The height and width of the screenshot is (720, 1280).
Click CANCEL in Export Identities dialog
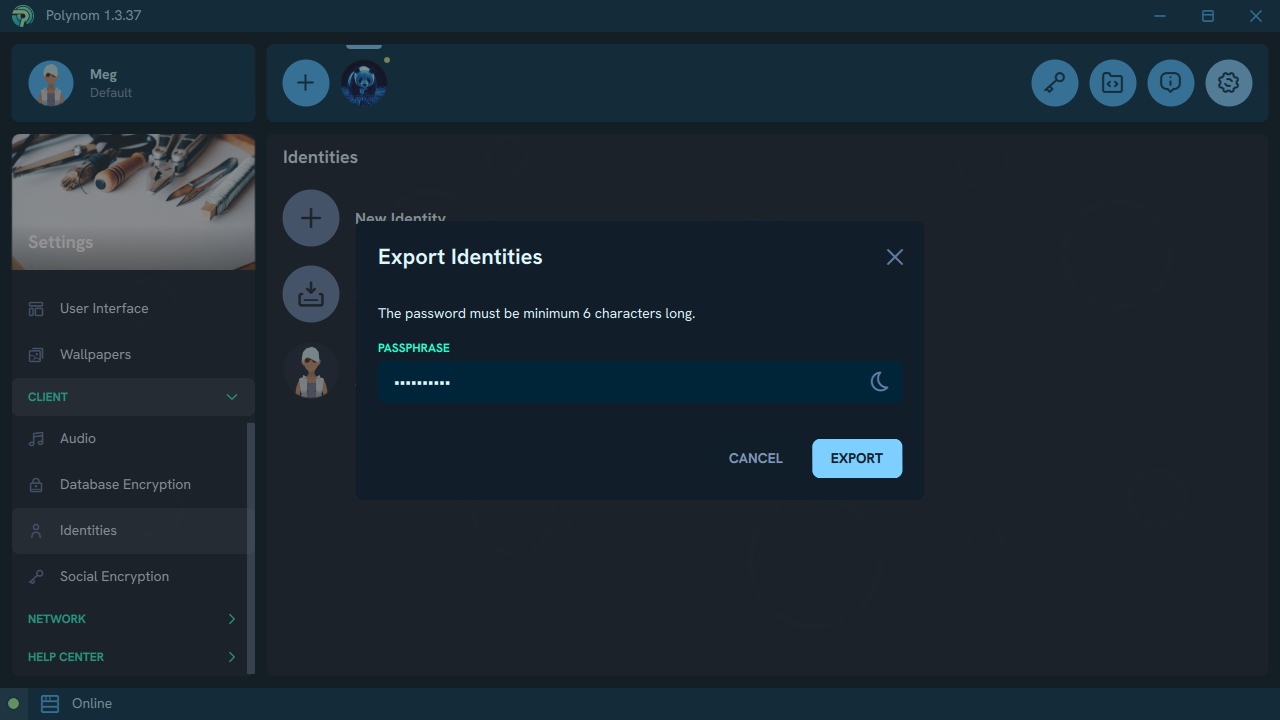pos(755,459)
